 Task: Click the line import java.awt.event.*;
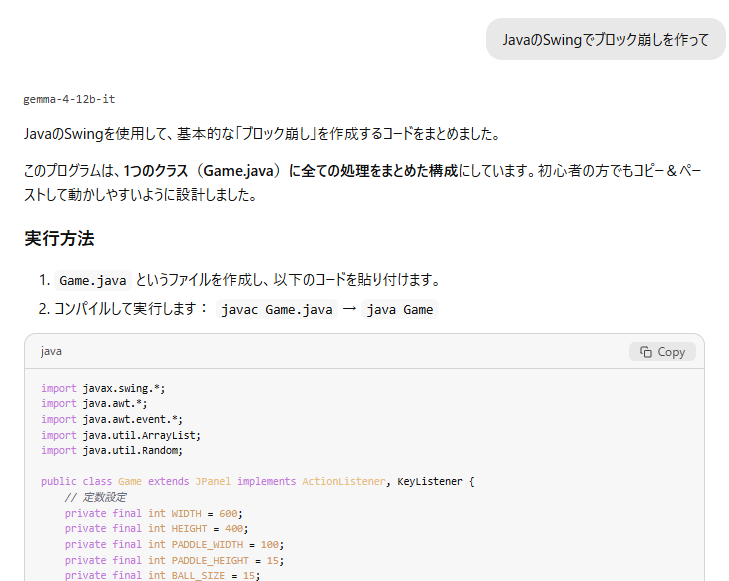click(112, 419)
